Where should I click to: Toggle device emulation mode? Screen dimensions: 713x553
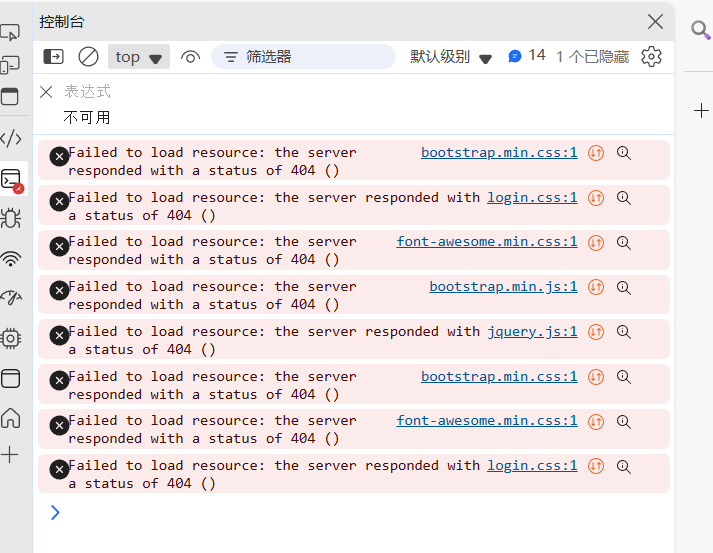[x=10, y=65]
